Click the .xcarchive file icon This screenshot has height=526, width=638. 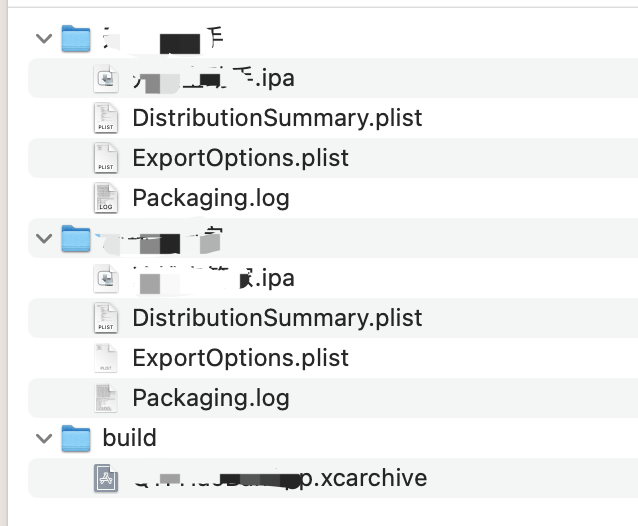pyautogui.click(x=106, y=478)
